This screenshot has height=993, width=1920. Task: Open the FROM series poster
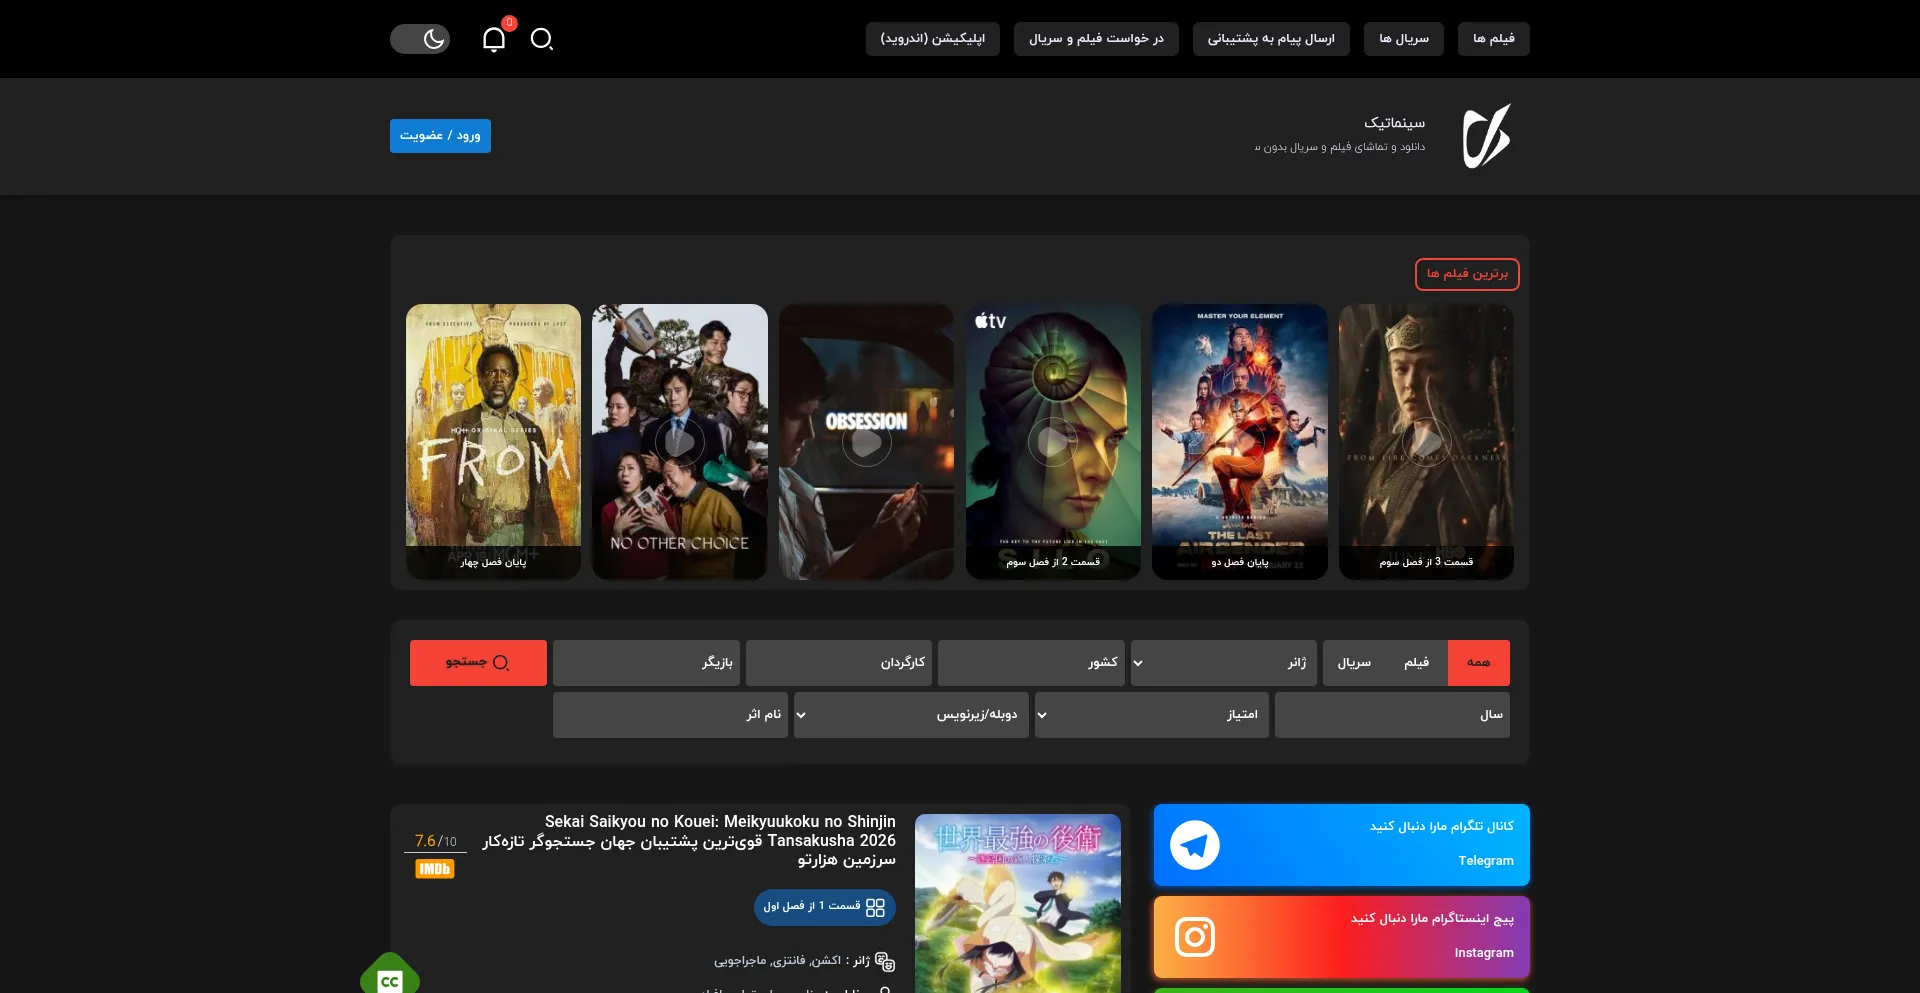[x=493, y=441]
